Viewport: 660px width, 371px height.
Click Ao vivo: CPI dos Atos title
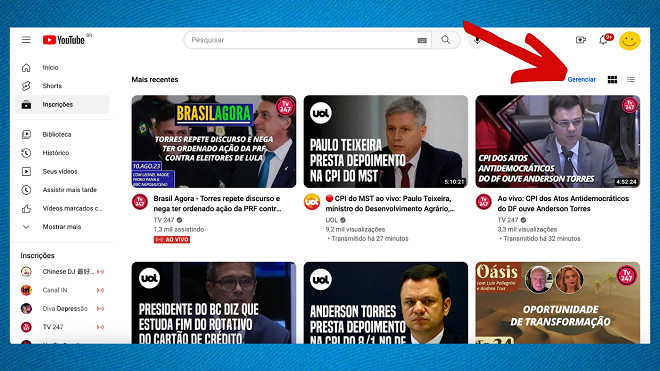pyautogui.click(x=563, y=203)
